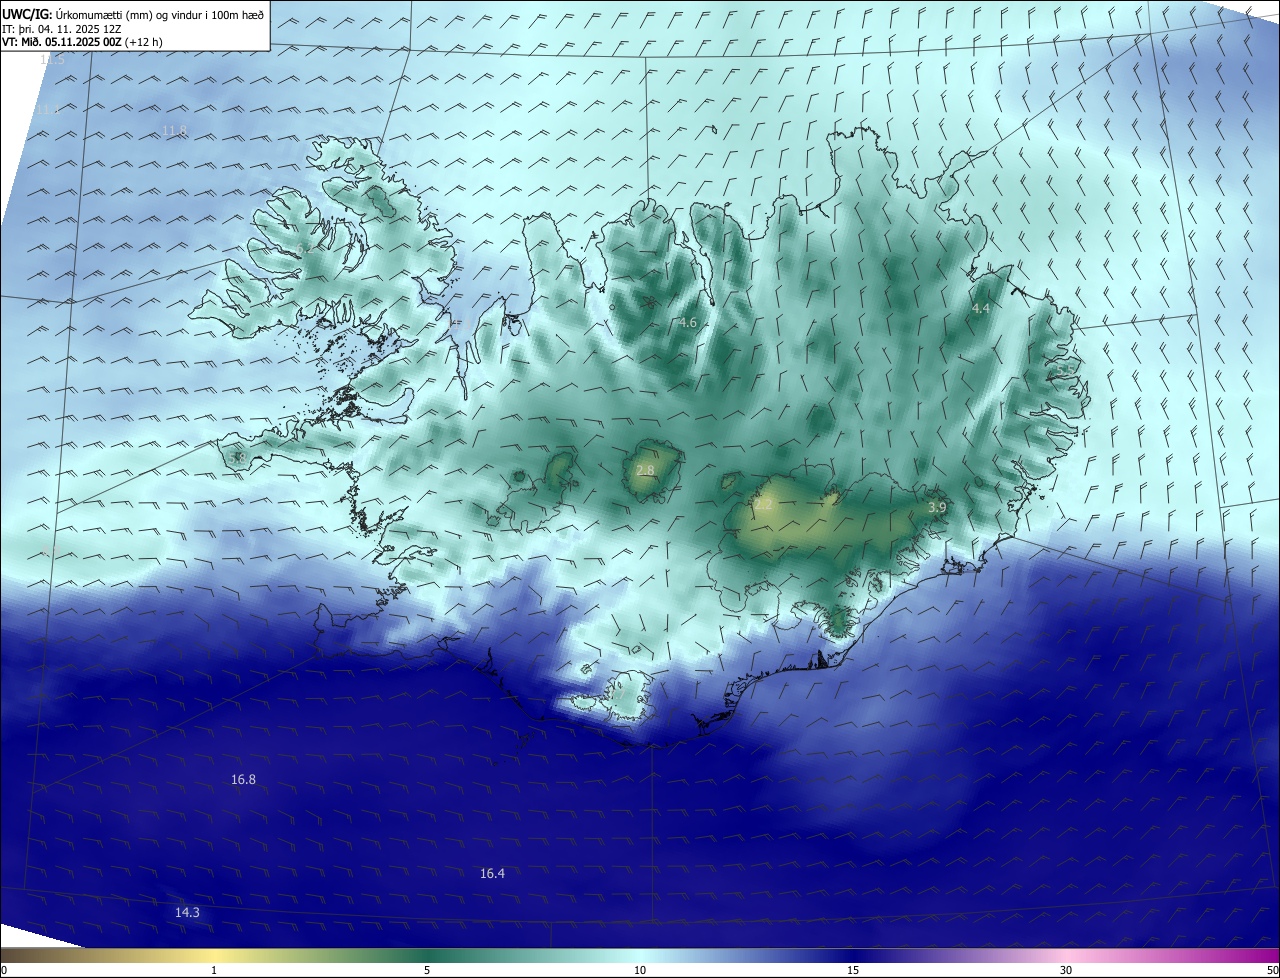Click the '15' label on the color scale
Viewport: 1280px width, 978px height.
[853, 970]
